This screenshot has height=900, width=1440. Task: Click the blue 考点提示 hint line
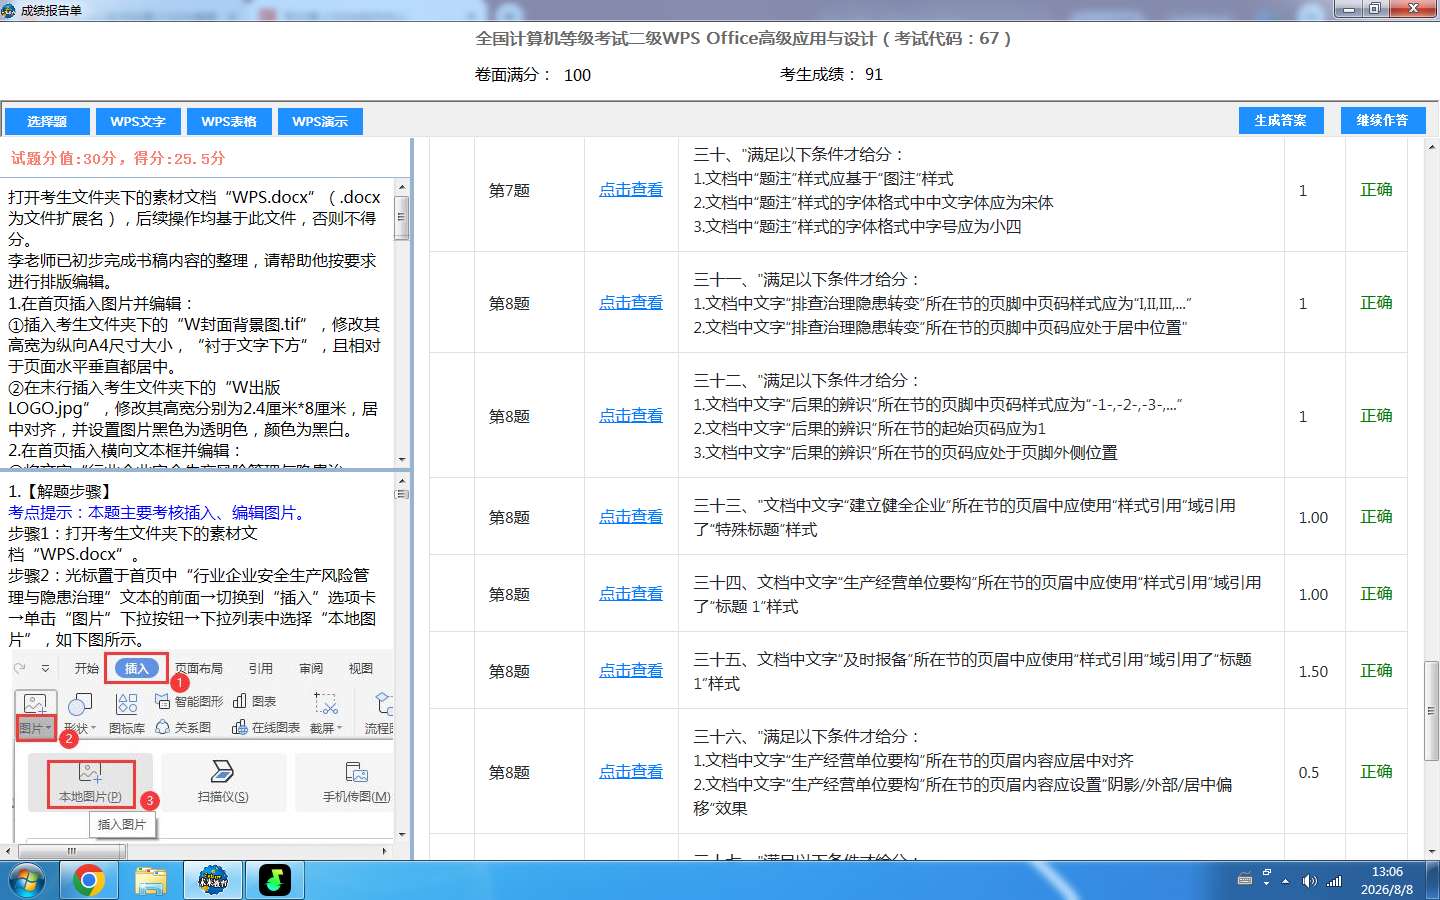pyautogui.click(x=158, y=512)
